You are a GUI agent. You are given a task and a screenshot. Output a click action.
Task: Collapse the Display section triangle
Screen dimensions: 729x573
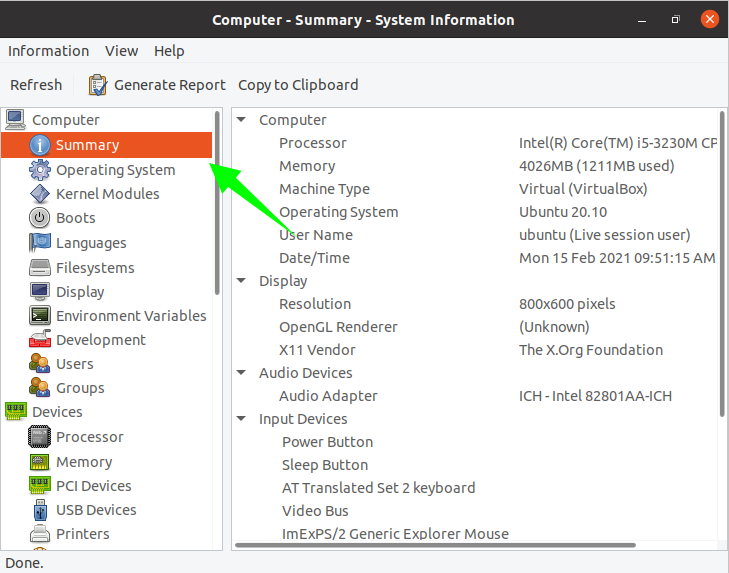pyautogui.click(x=242, y=281)
